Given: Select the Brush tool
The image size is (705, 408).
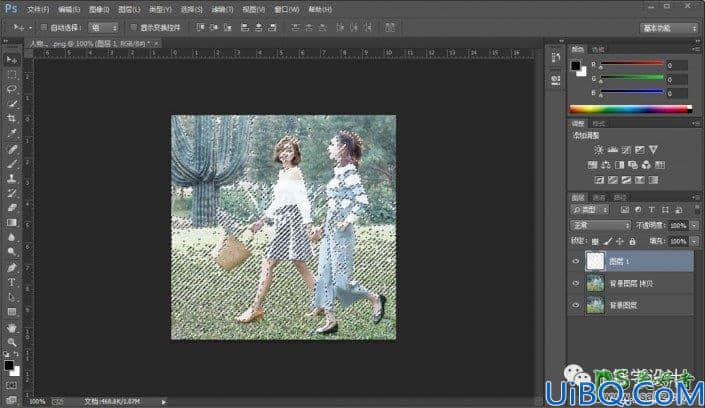Looking at the screenshot, I should [12, 164].
